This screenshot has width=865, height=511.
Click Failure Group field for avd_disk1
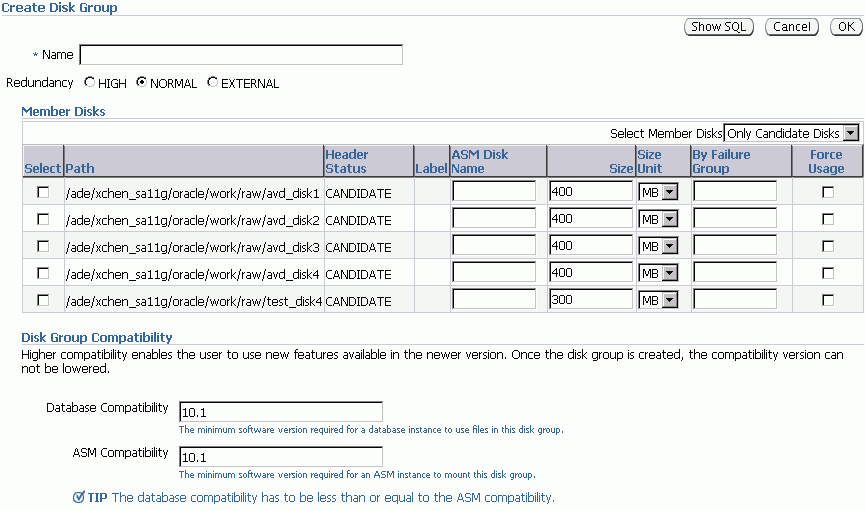[x=735, y=191]
